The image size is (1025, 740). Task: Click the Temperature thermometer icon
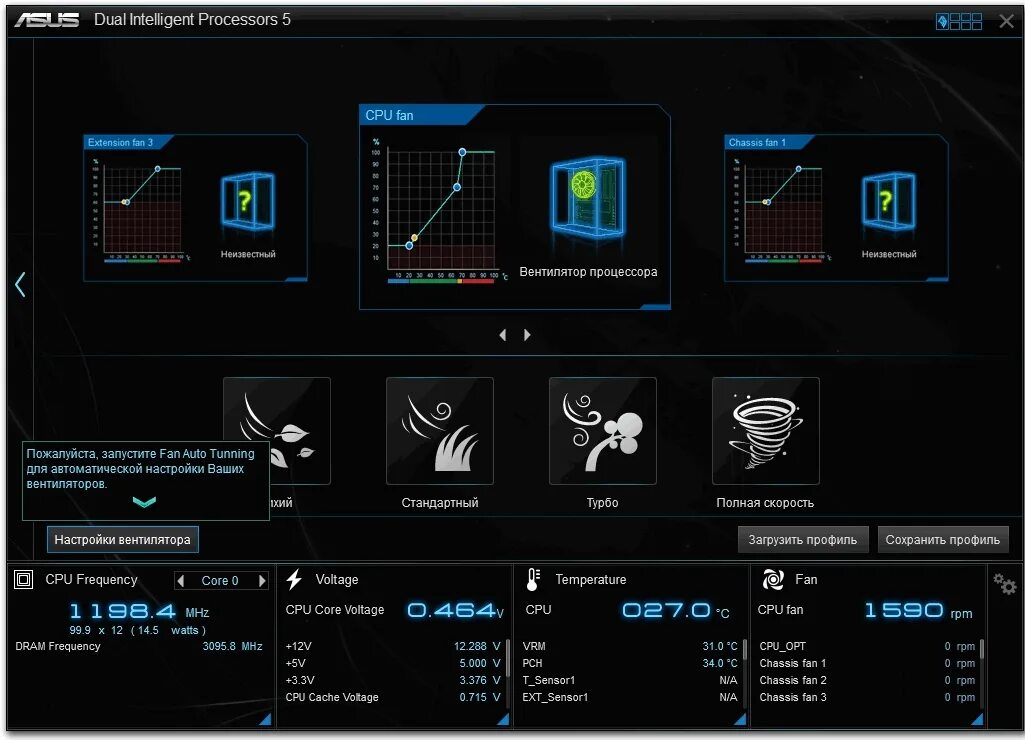tap(533, 579)
